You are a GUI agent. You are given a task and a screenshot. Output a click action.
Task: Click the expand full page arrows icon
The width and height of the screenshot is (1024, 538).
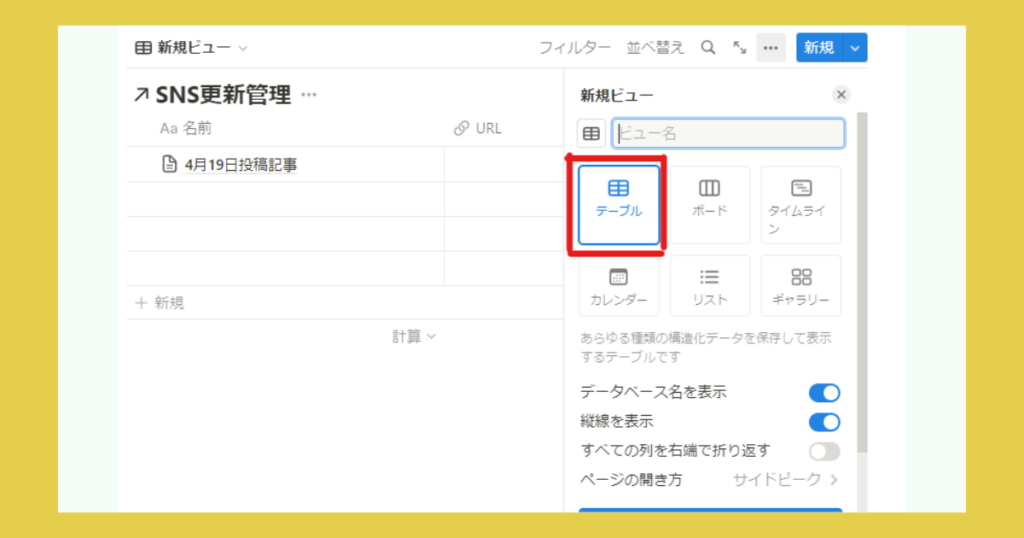[x=739, y=47]
